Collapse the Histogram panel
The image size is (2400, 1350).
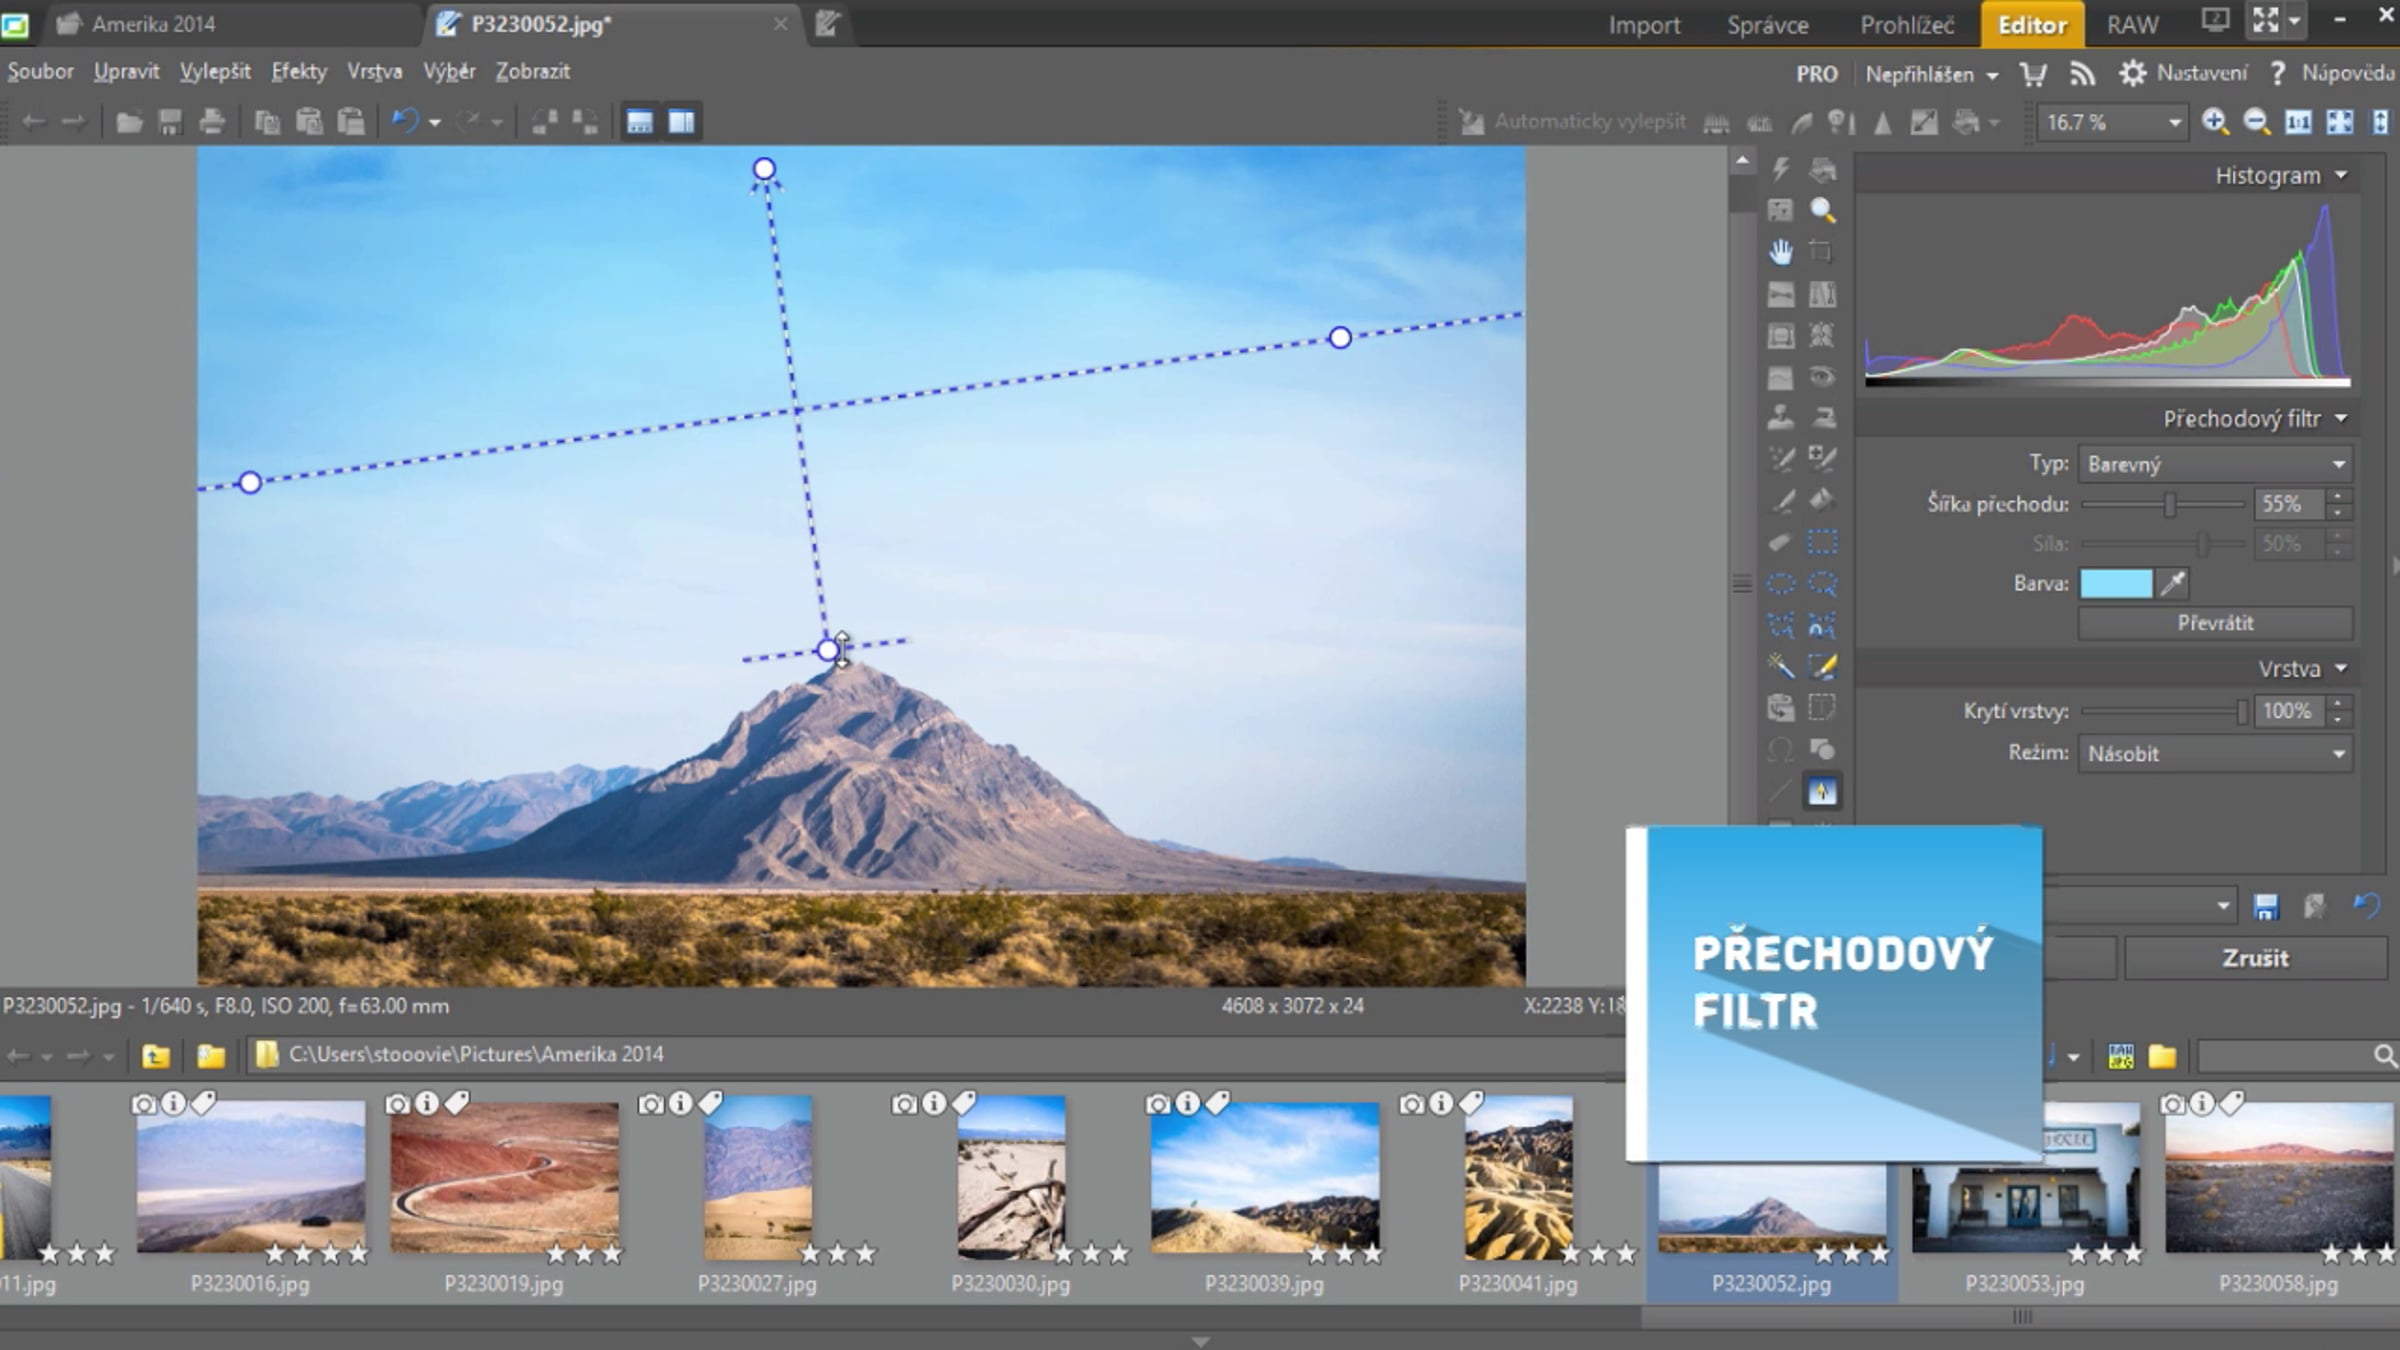(x=2341, y=175)
